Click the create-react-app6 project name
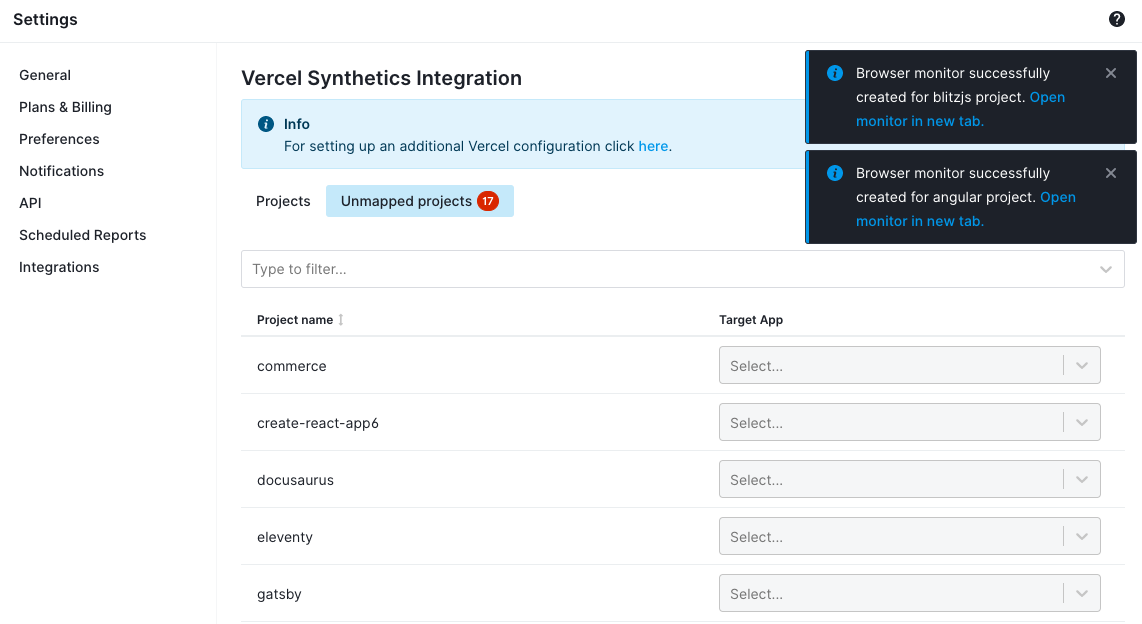Image resolution: width=1142 pixels, height=624 pixels. [x=318, y=423]
